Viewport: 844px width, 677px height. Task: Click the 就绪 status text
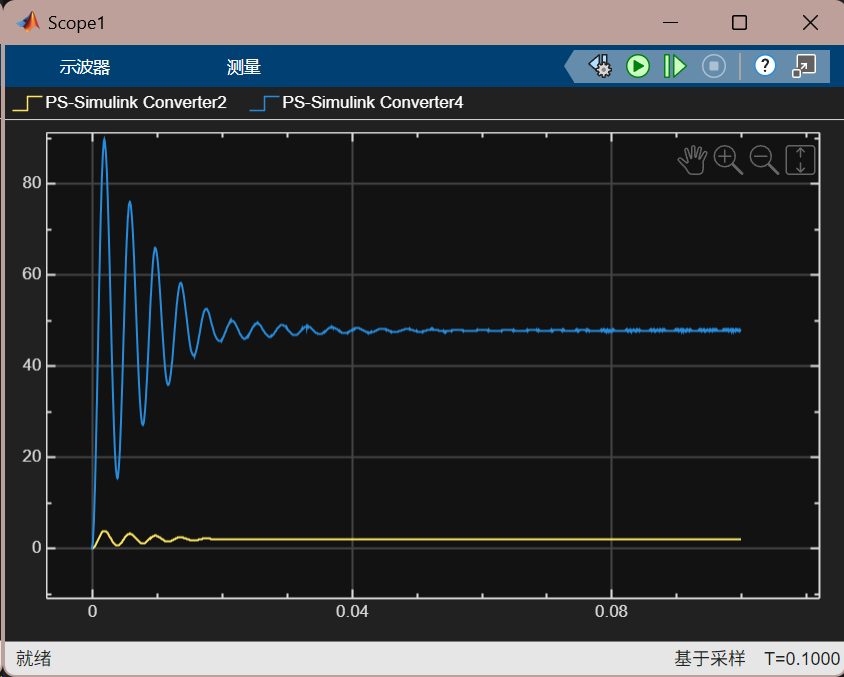pyautogui.click(x=33, y=658)
